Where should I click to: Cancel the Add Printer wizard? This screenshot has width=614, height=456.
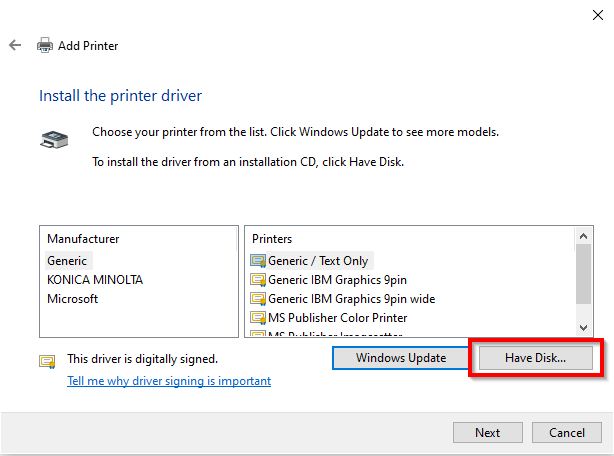566,433
